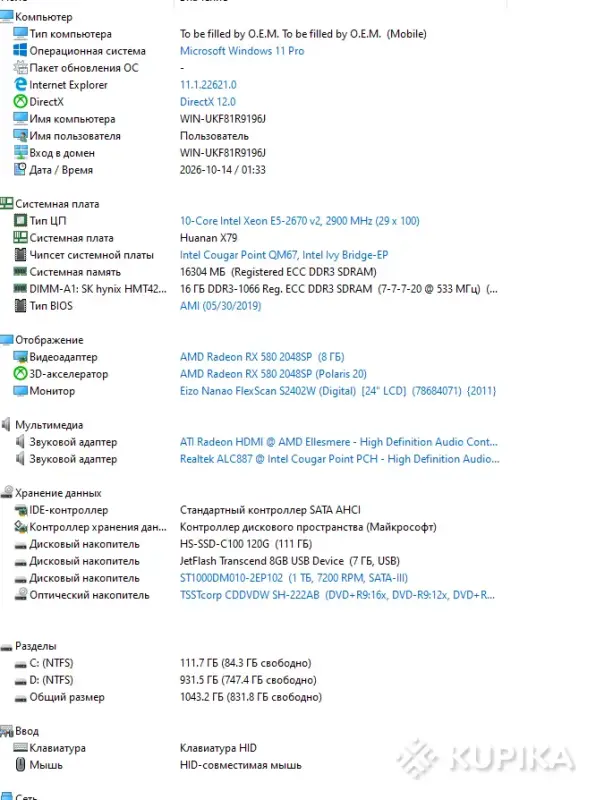Click the Оптический накопитель disc icon
This screenshot has width=596, height=800.
[20, 594]
